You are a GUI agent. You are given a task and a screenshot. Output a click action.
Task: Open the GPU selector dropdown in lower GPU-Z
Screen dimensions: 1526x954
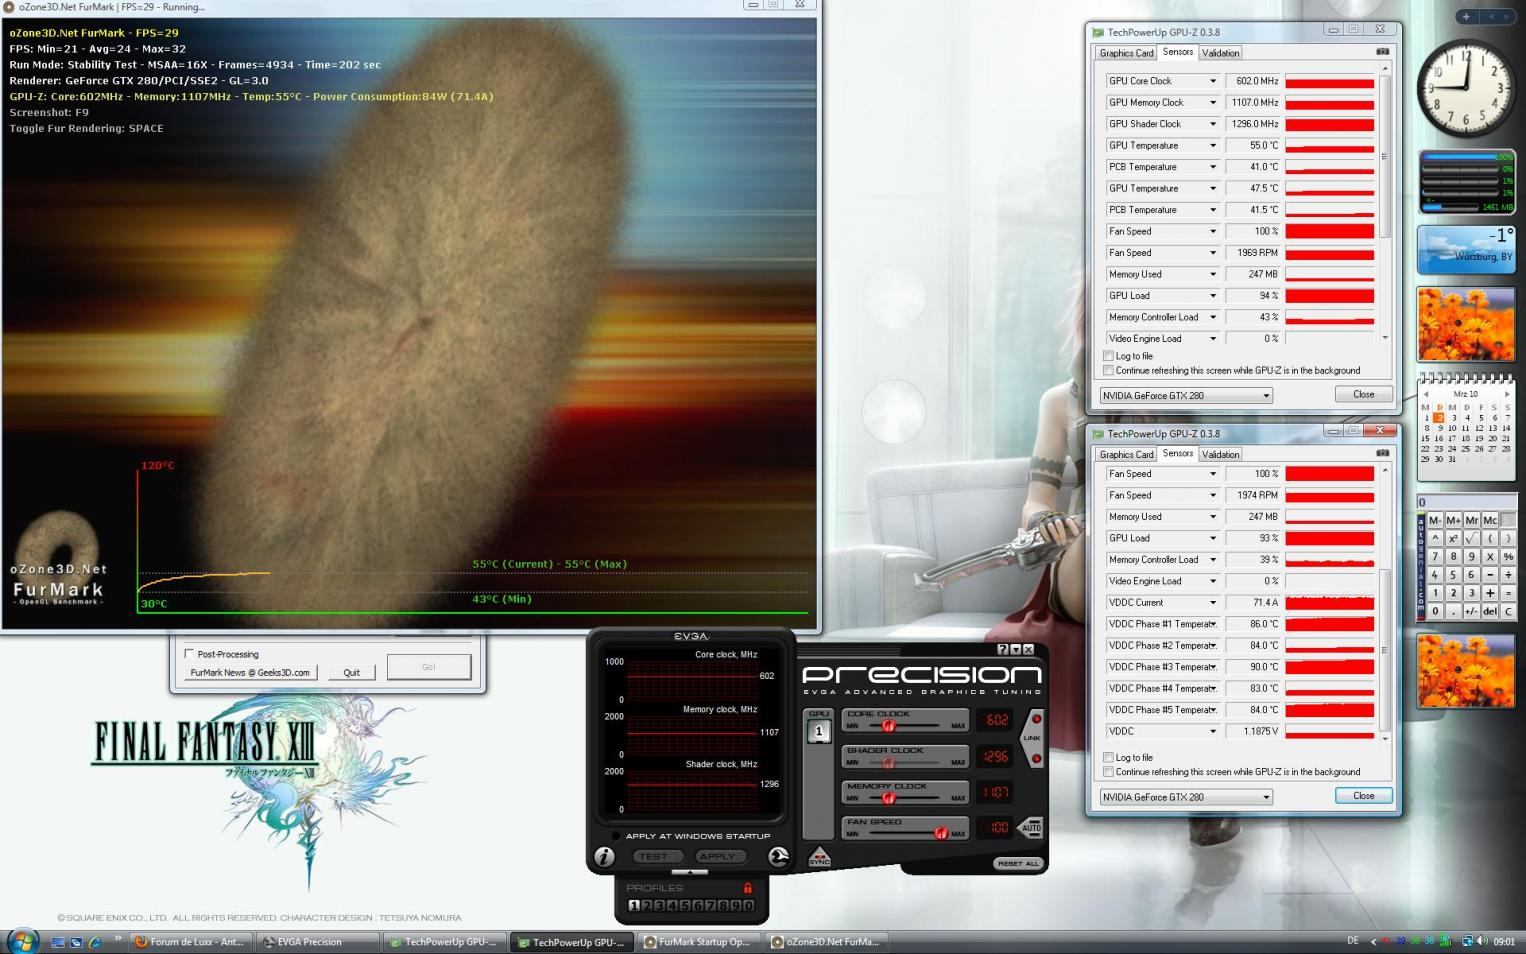tap(1186, 797)
